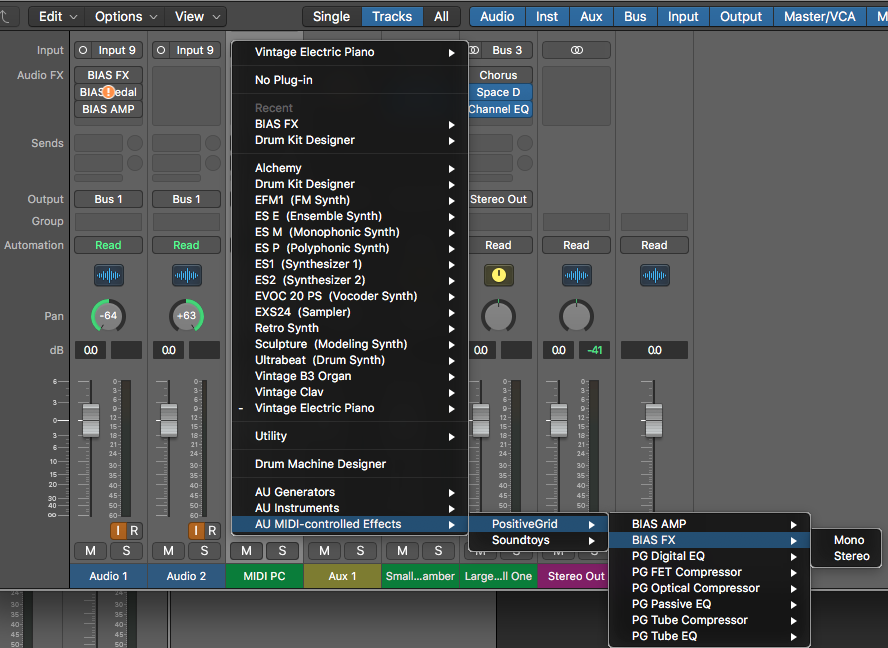Click the waveform icon on the master strip
This screenshot has width=888, height=648.
(x=655, y=276)
